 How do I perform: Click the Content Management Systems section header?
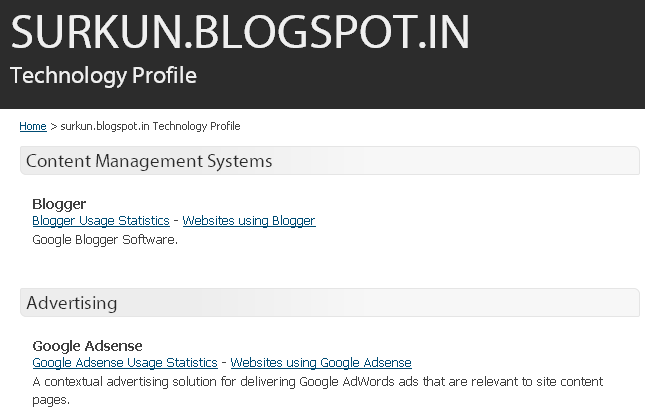330,161
